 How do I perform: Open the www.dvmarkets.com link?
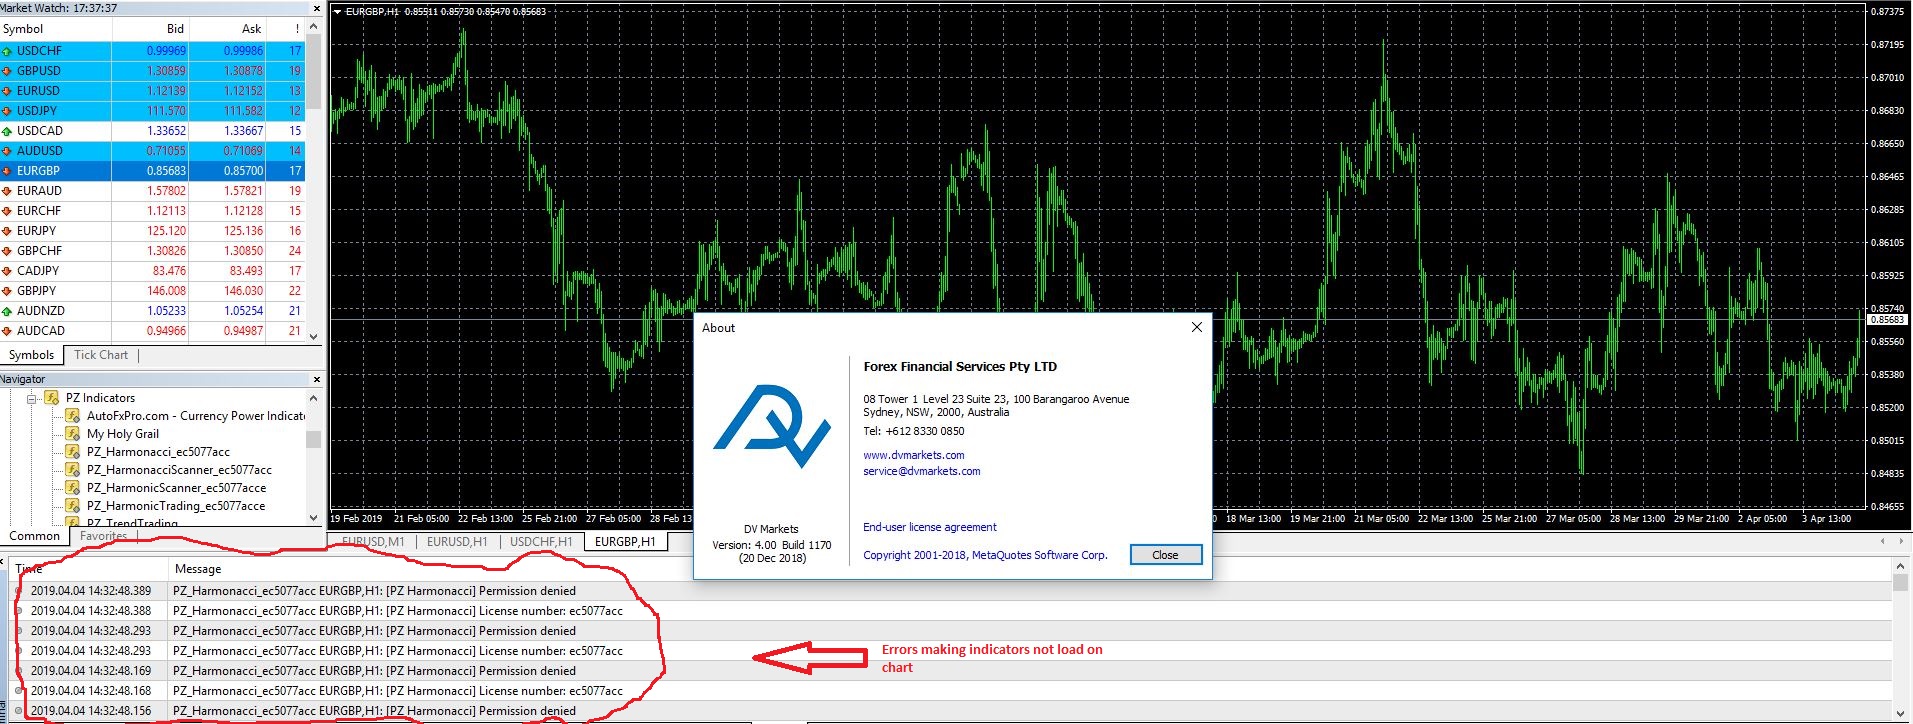[x=914, y=455]
